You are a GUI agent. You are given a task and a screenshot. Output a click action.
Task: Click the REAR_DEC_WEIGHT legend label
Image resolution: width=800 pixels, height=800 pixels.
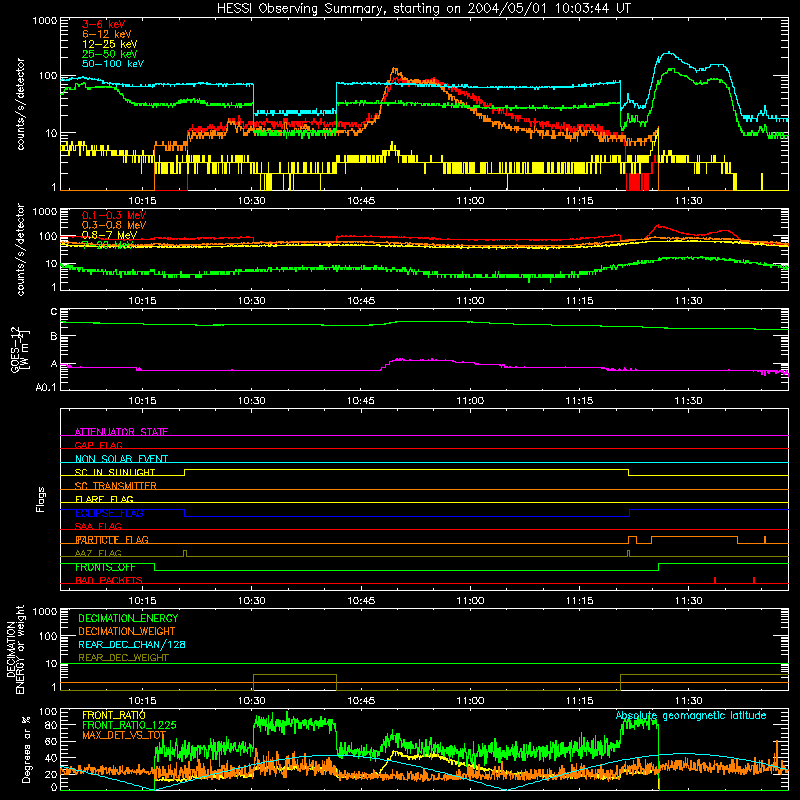pyautogui.click(x=123, y=658)
